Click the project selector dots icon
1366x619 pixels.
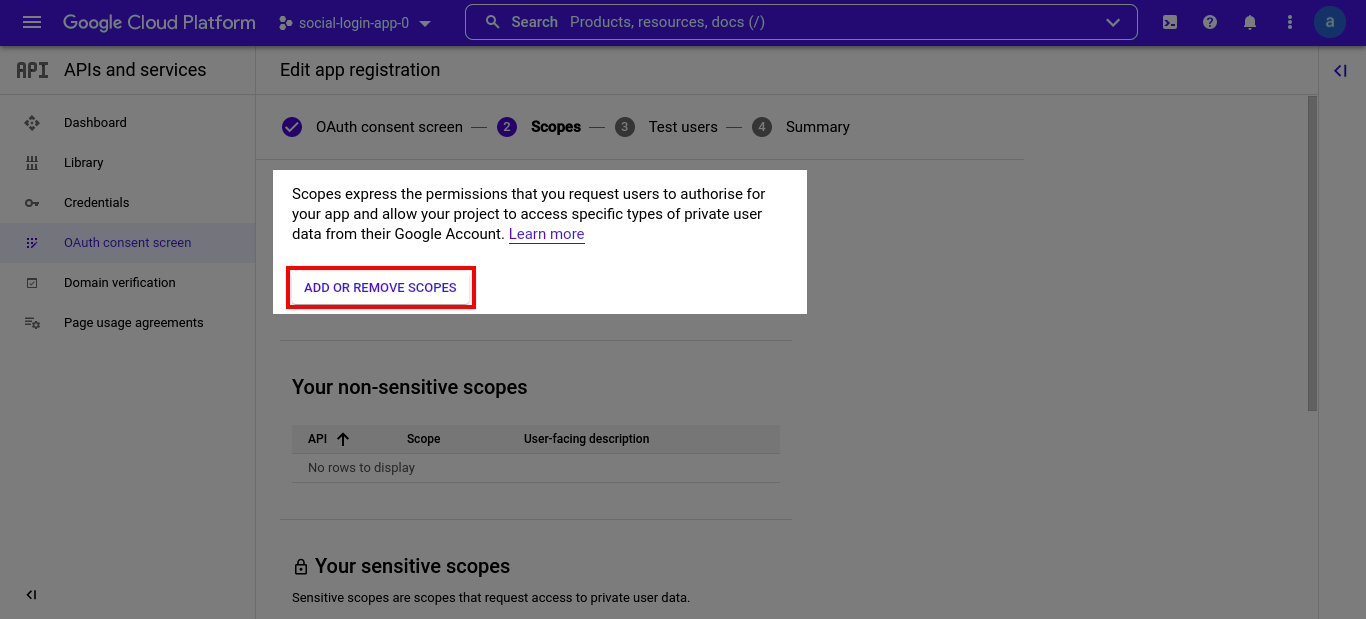(x=285, y=22)
